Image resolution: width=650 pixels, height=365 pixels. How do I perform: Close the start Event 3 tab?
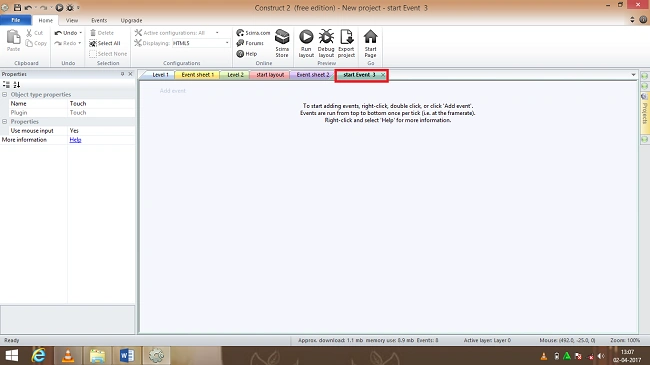point(383,75)
